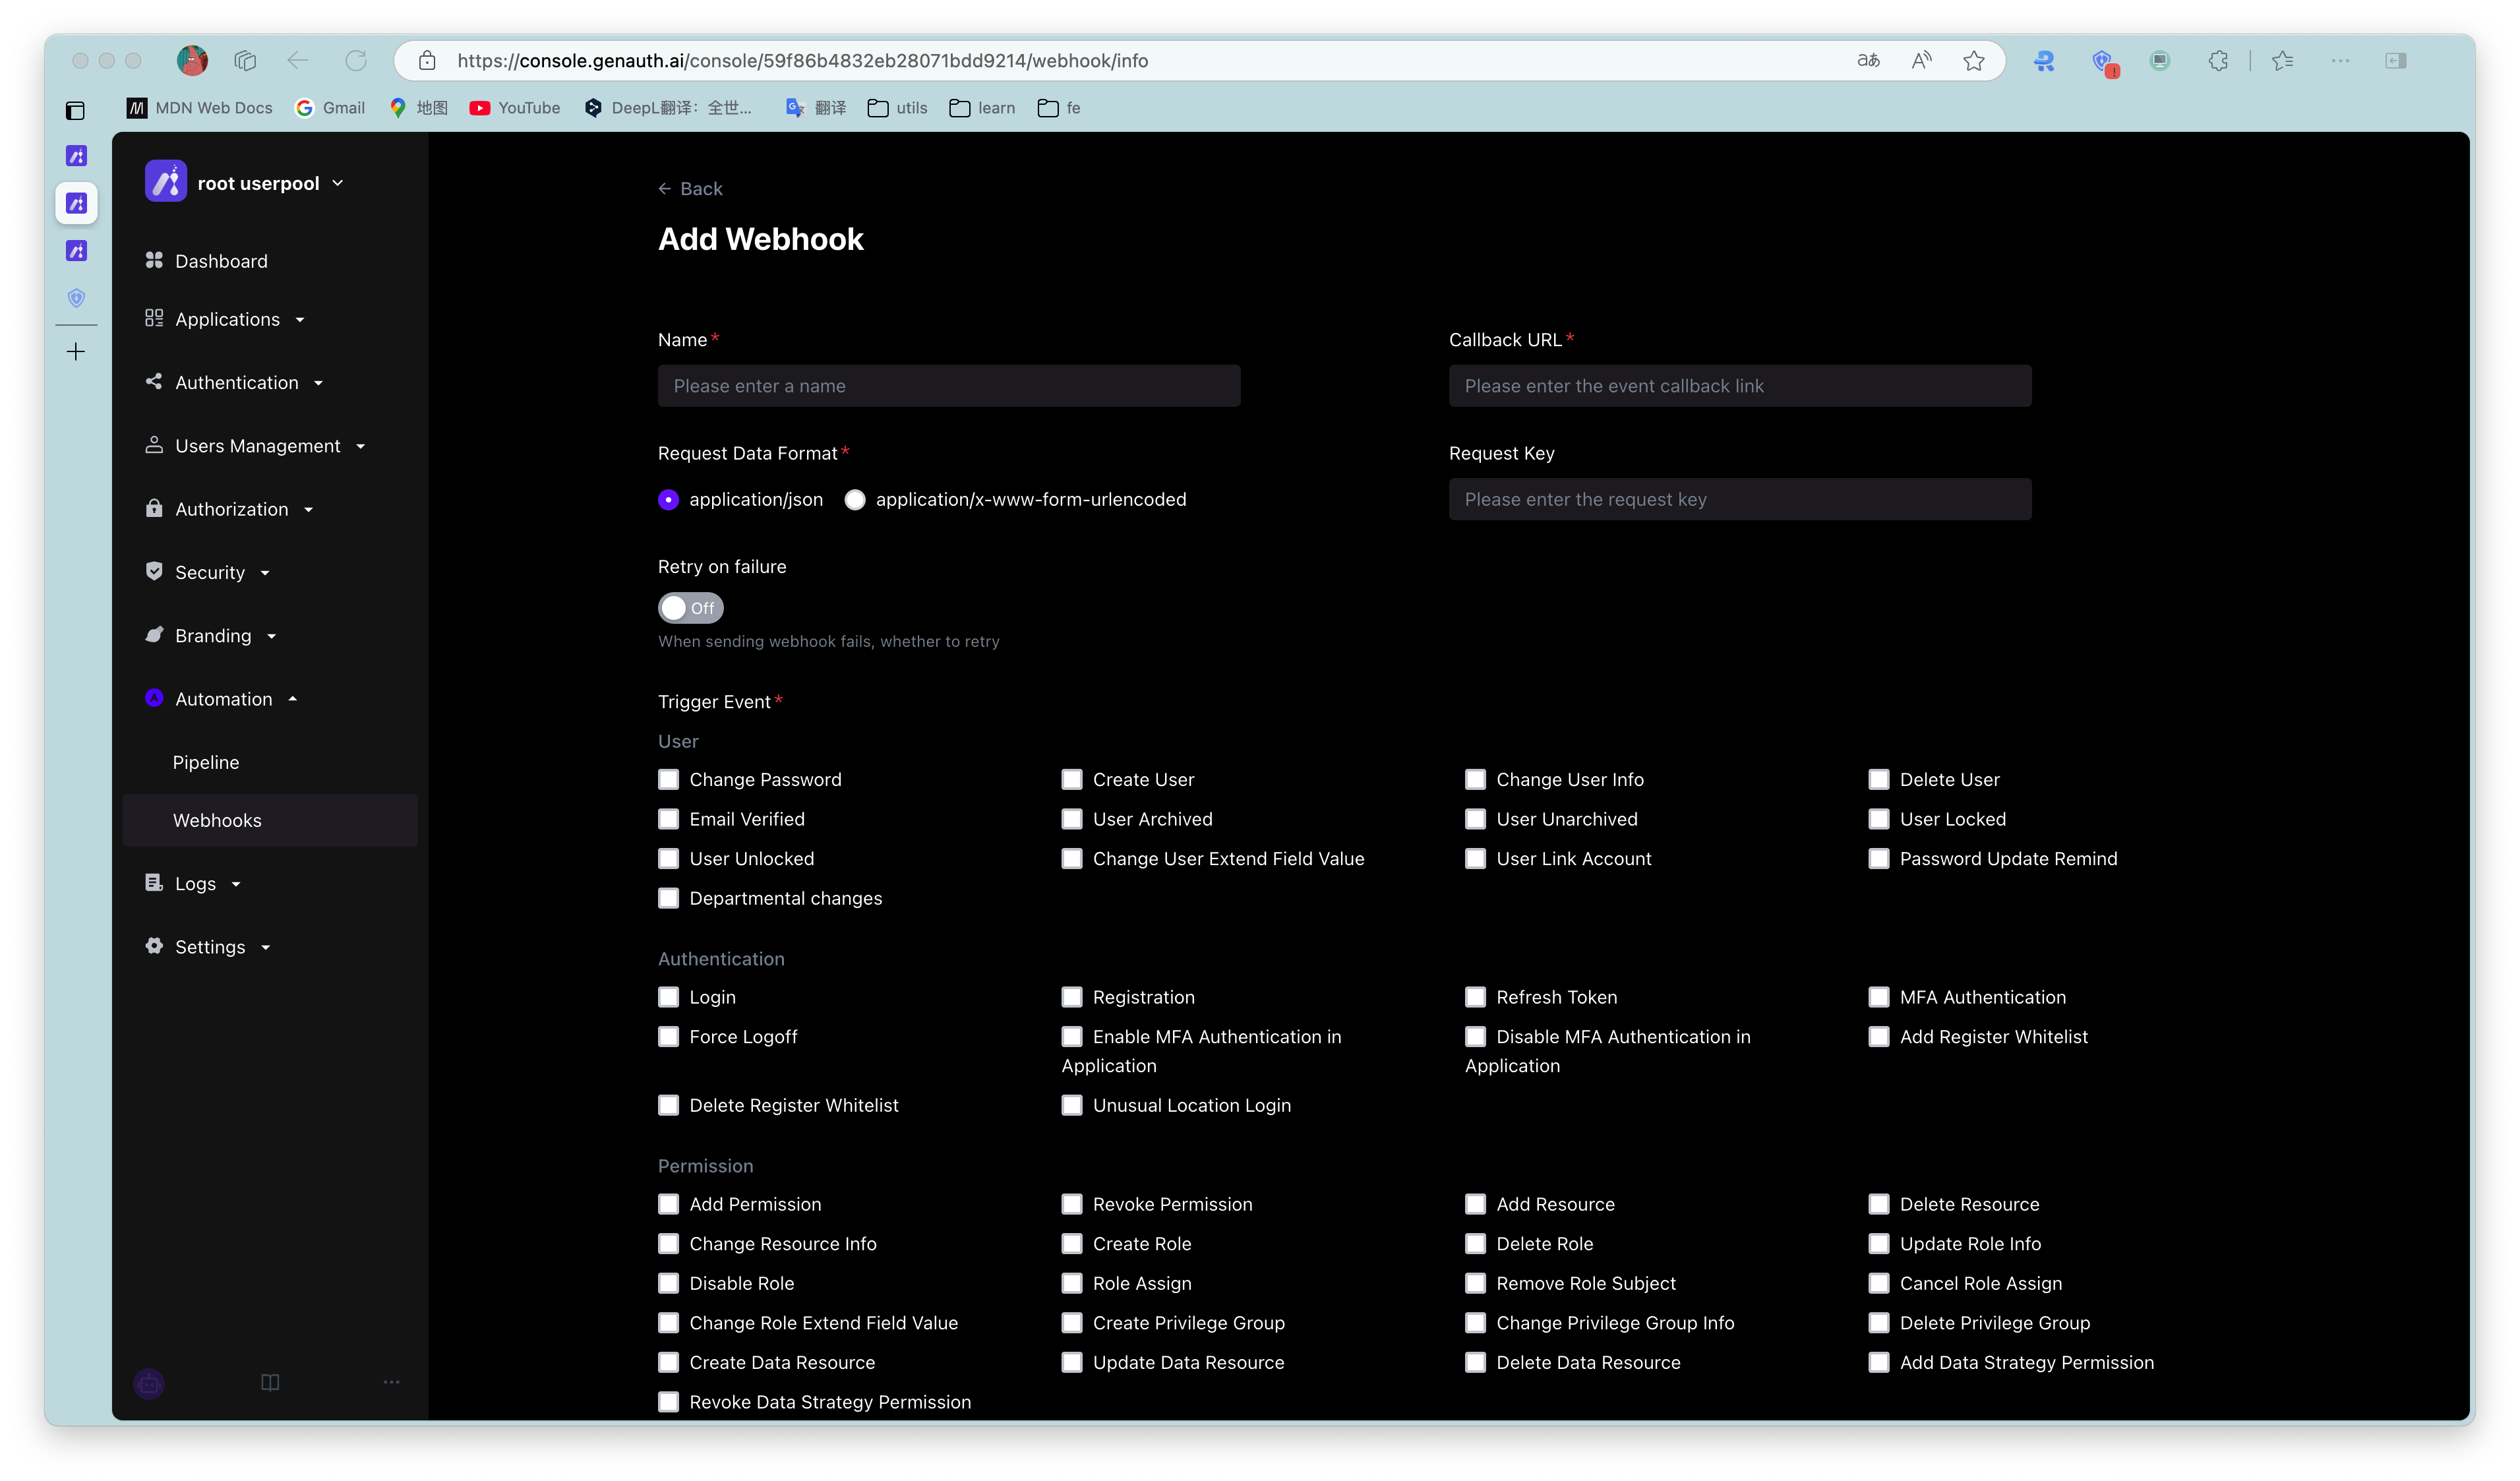This screenshot has height=1481, width=2520.
Task: Click the Dashboard grid icon
Action: [154, 260]
